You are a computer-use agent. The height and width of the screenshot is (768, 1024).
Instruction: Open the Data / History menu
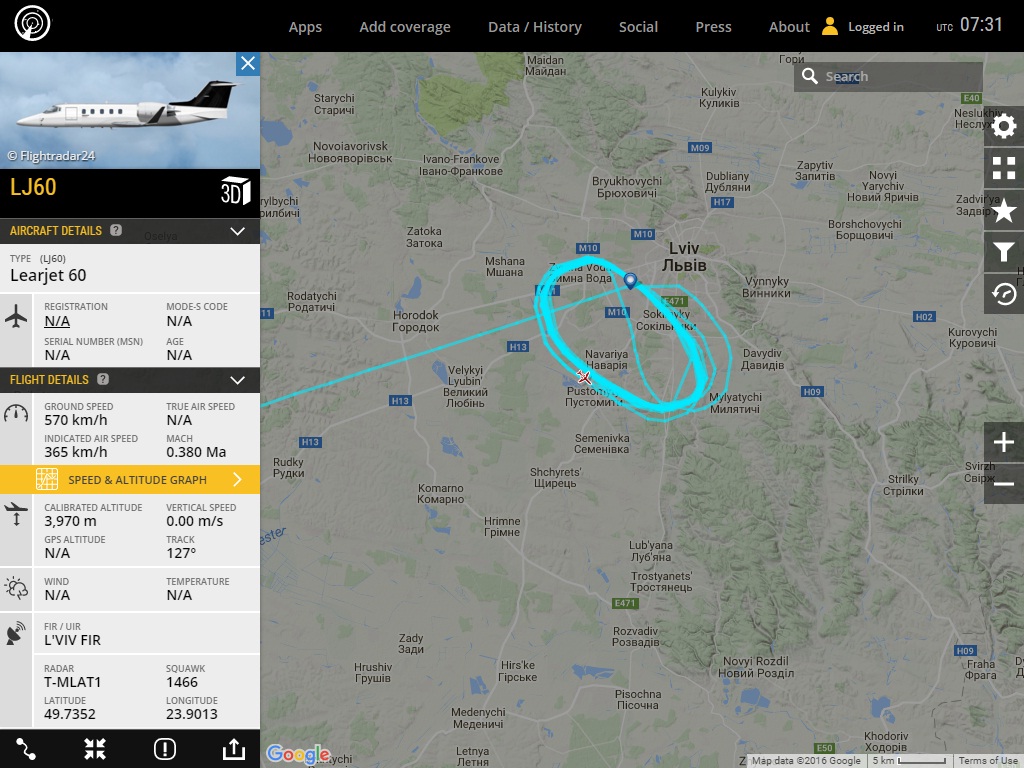(535, 27)
